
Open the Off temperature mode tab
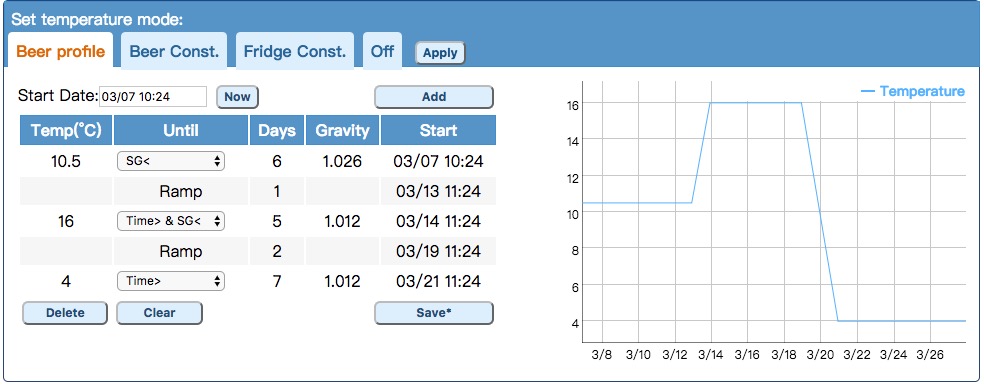(x=382, y=51)
